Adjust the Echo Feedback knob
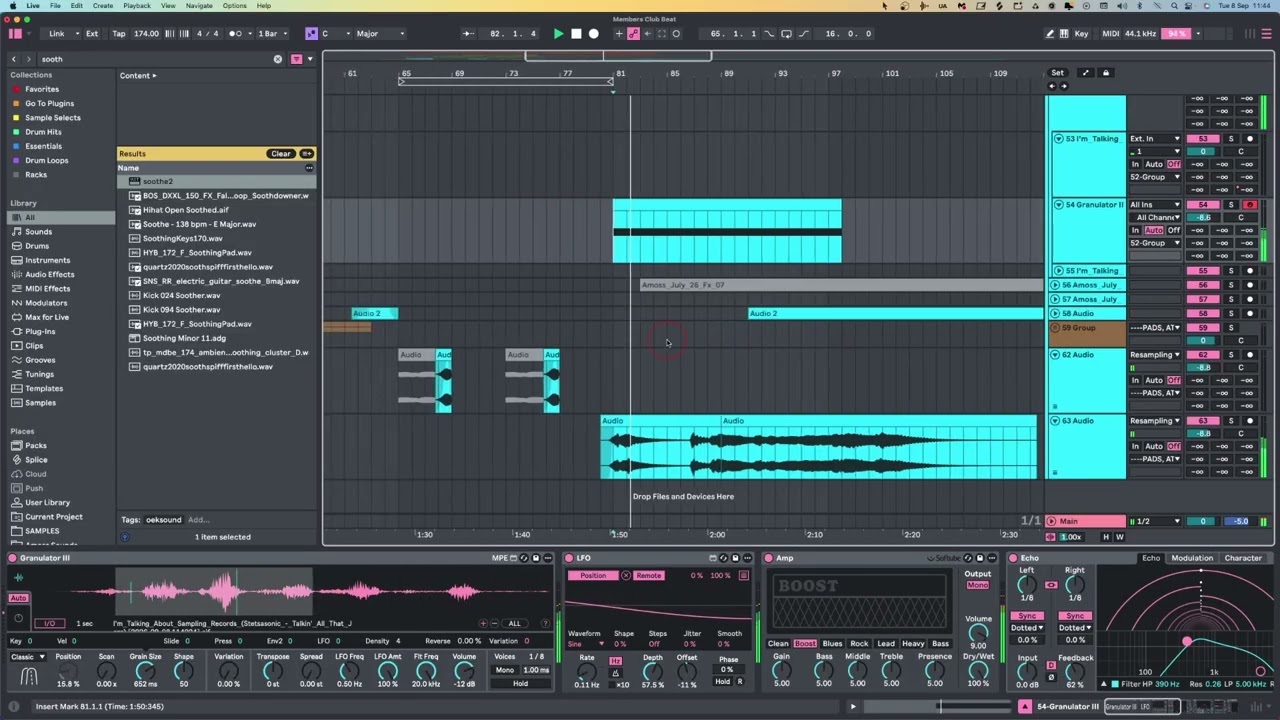1280x720 pixels. tap(1075, 673)
